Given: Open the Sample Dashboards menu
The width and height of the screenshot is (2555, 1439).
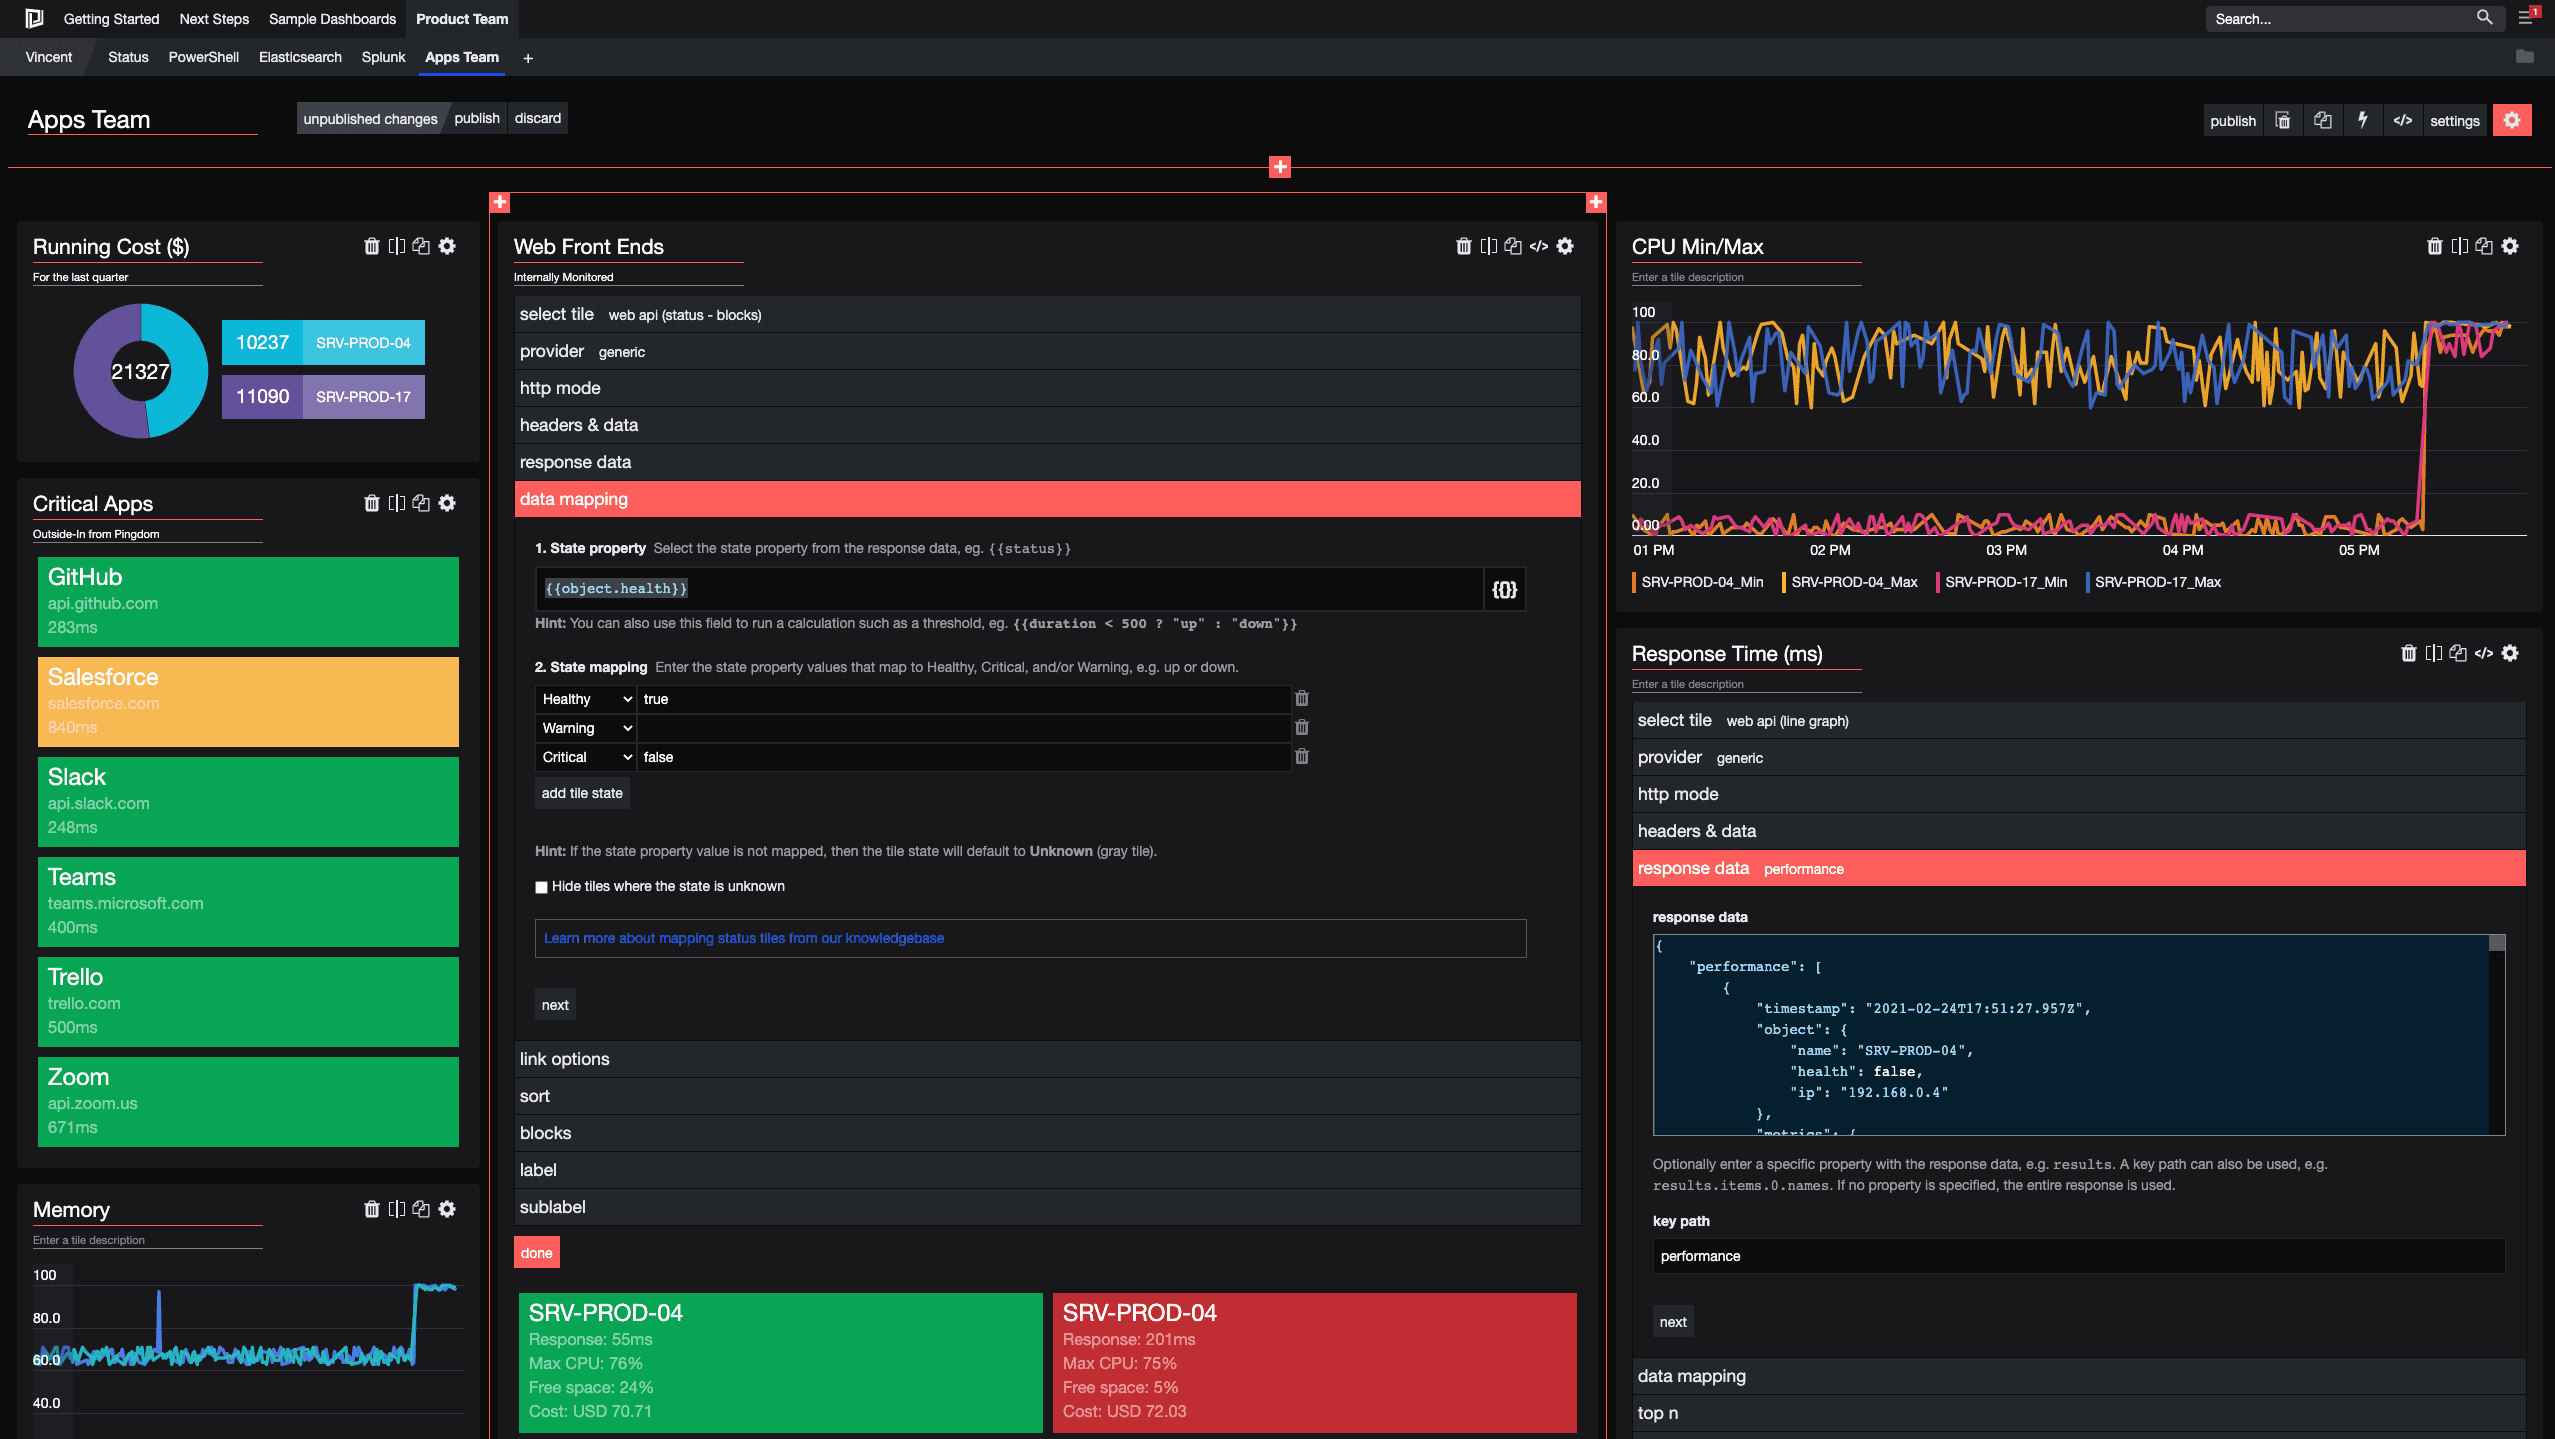Looking at the screenshot, I should (332, 19).
